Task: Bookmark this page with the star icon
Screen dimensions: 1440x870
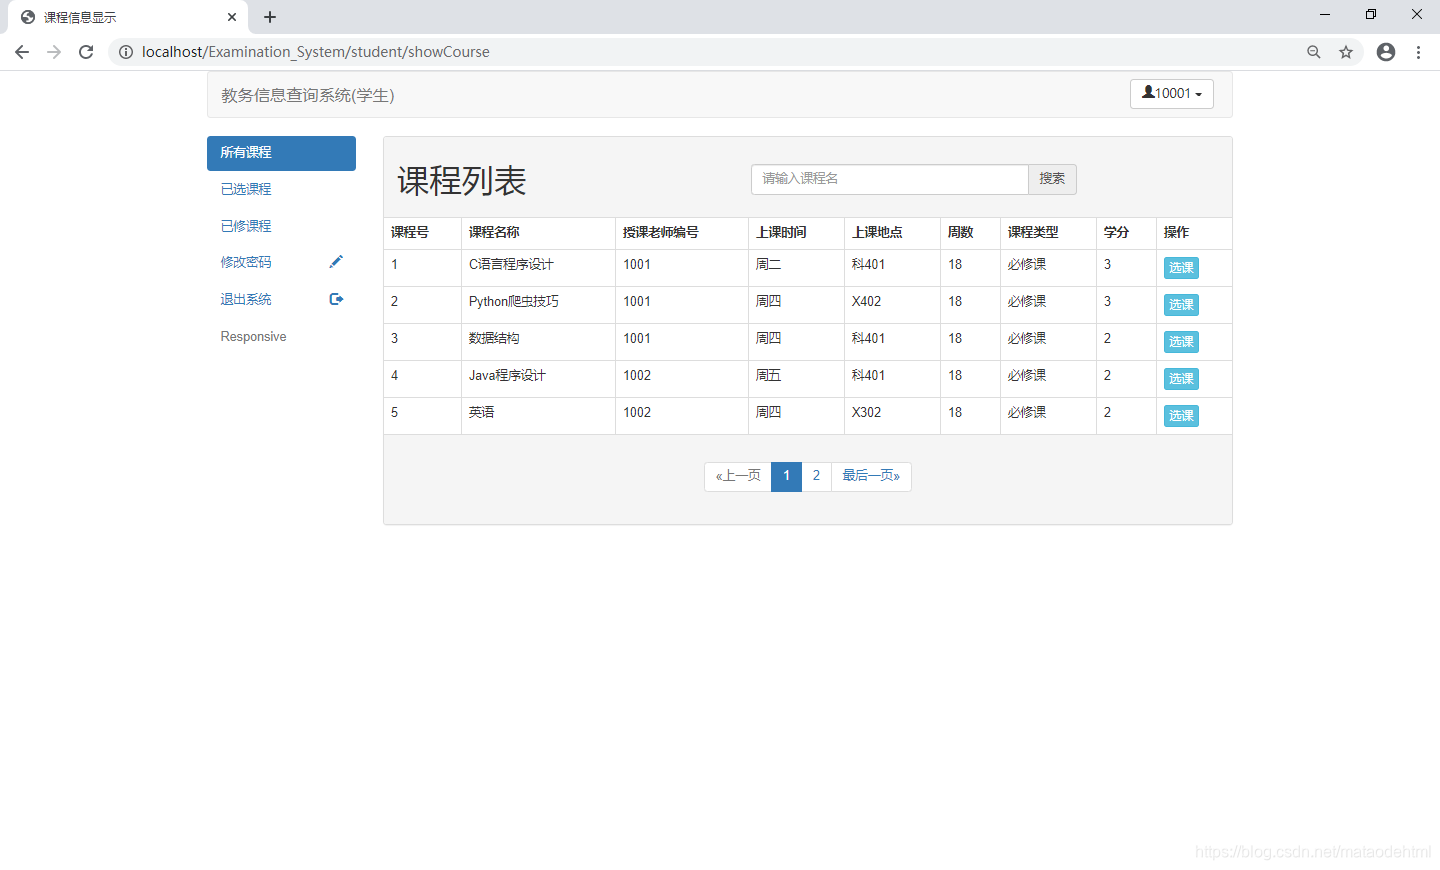Action: coord(1346,52)
